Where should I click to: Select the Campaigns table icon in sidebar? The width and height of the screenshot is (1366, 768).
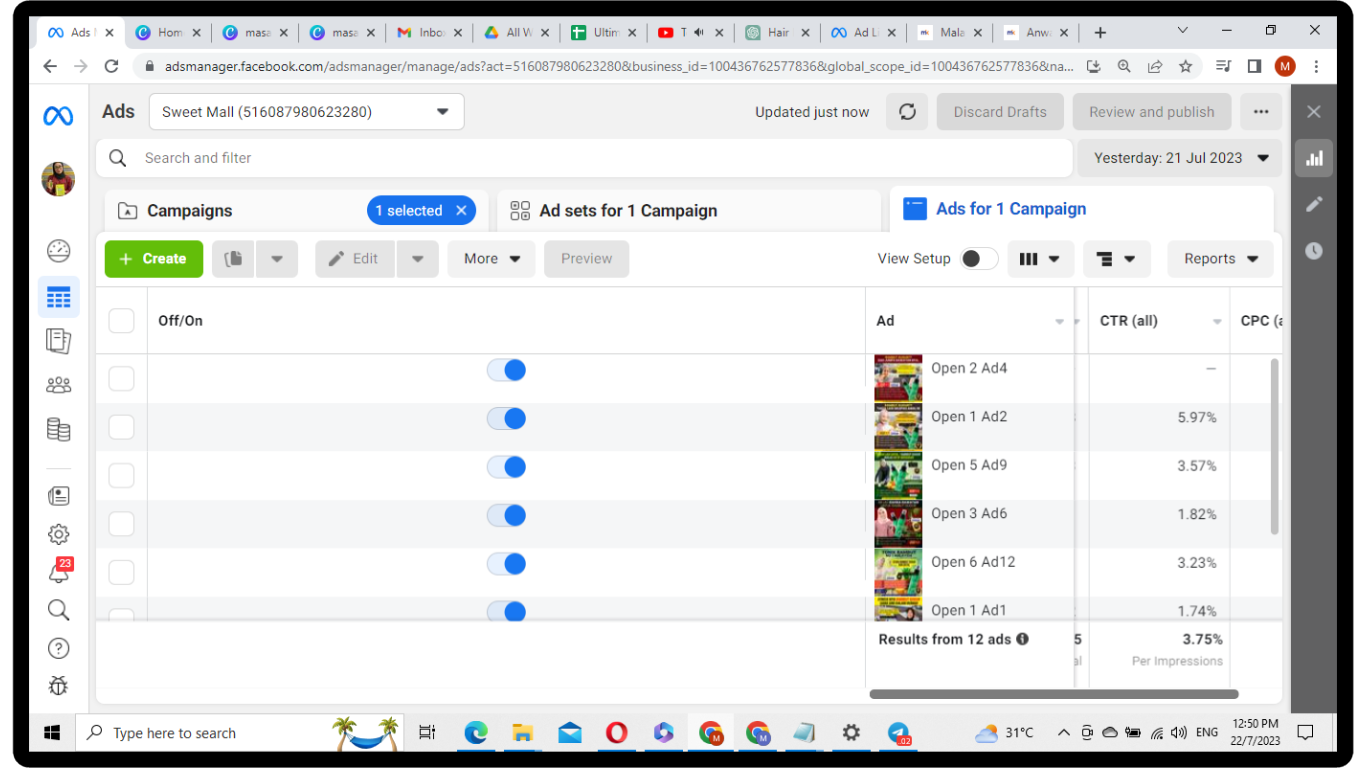58,297
